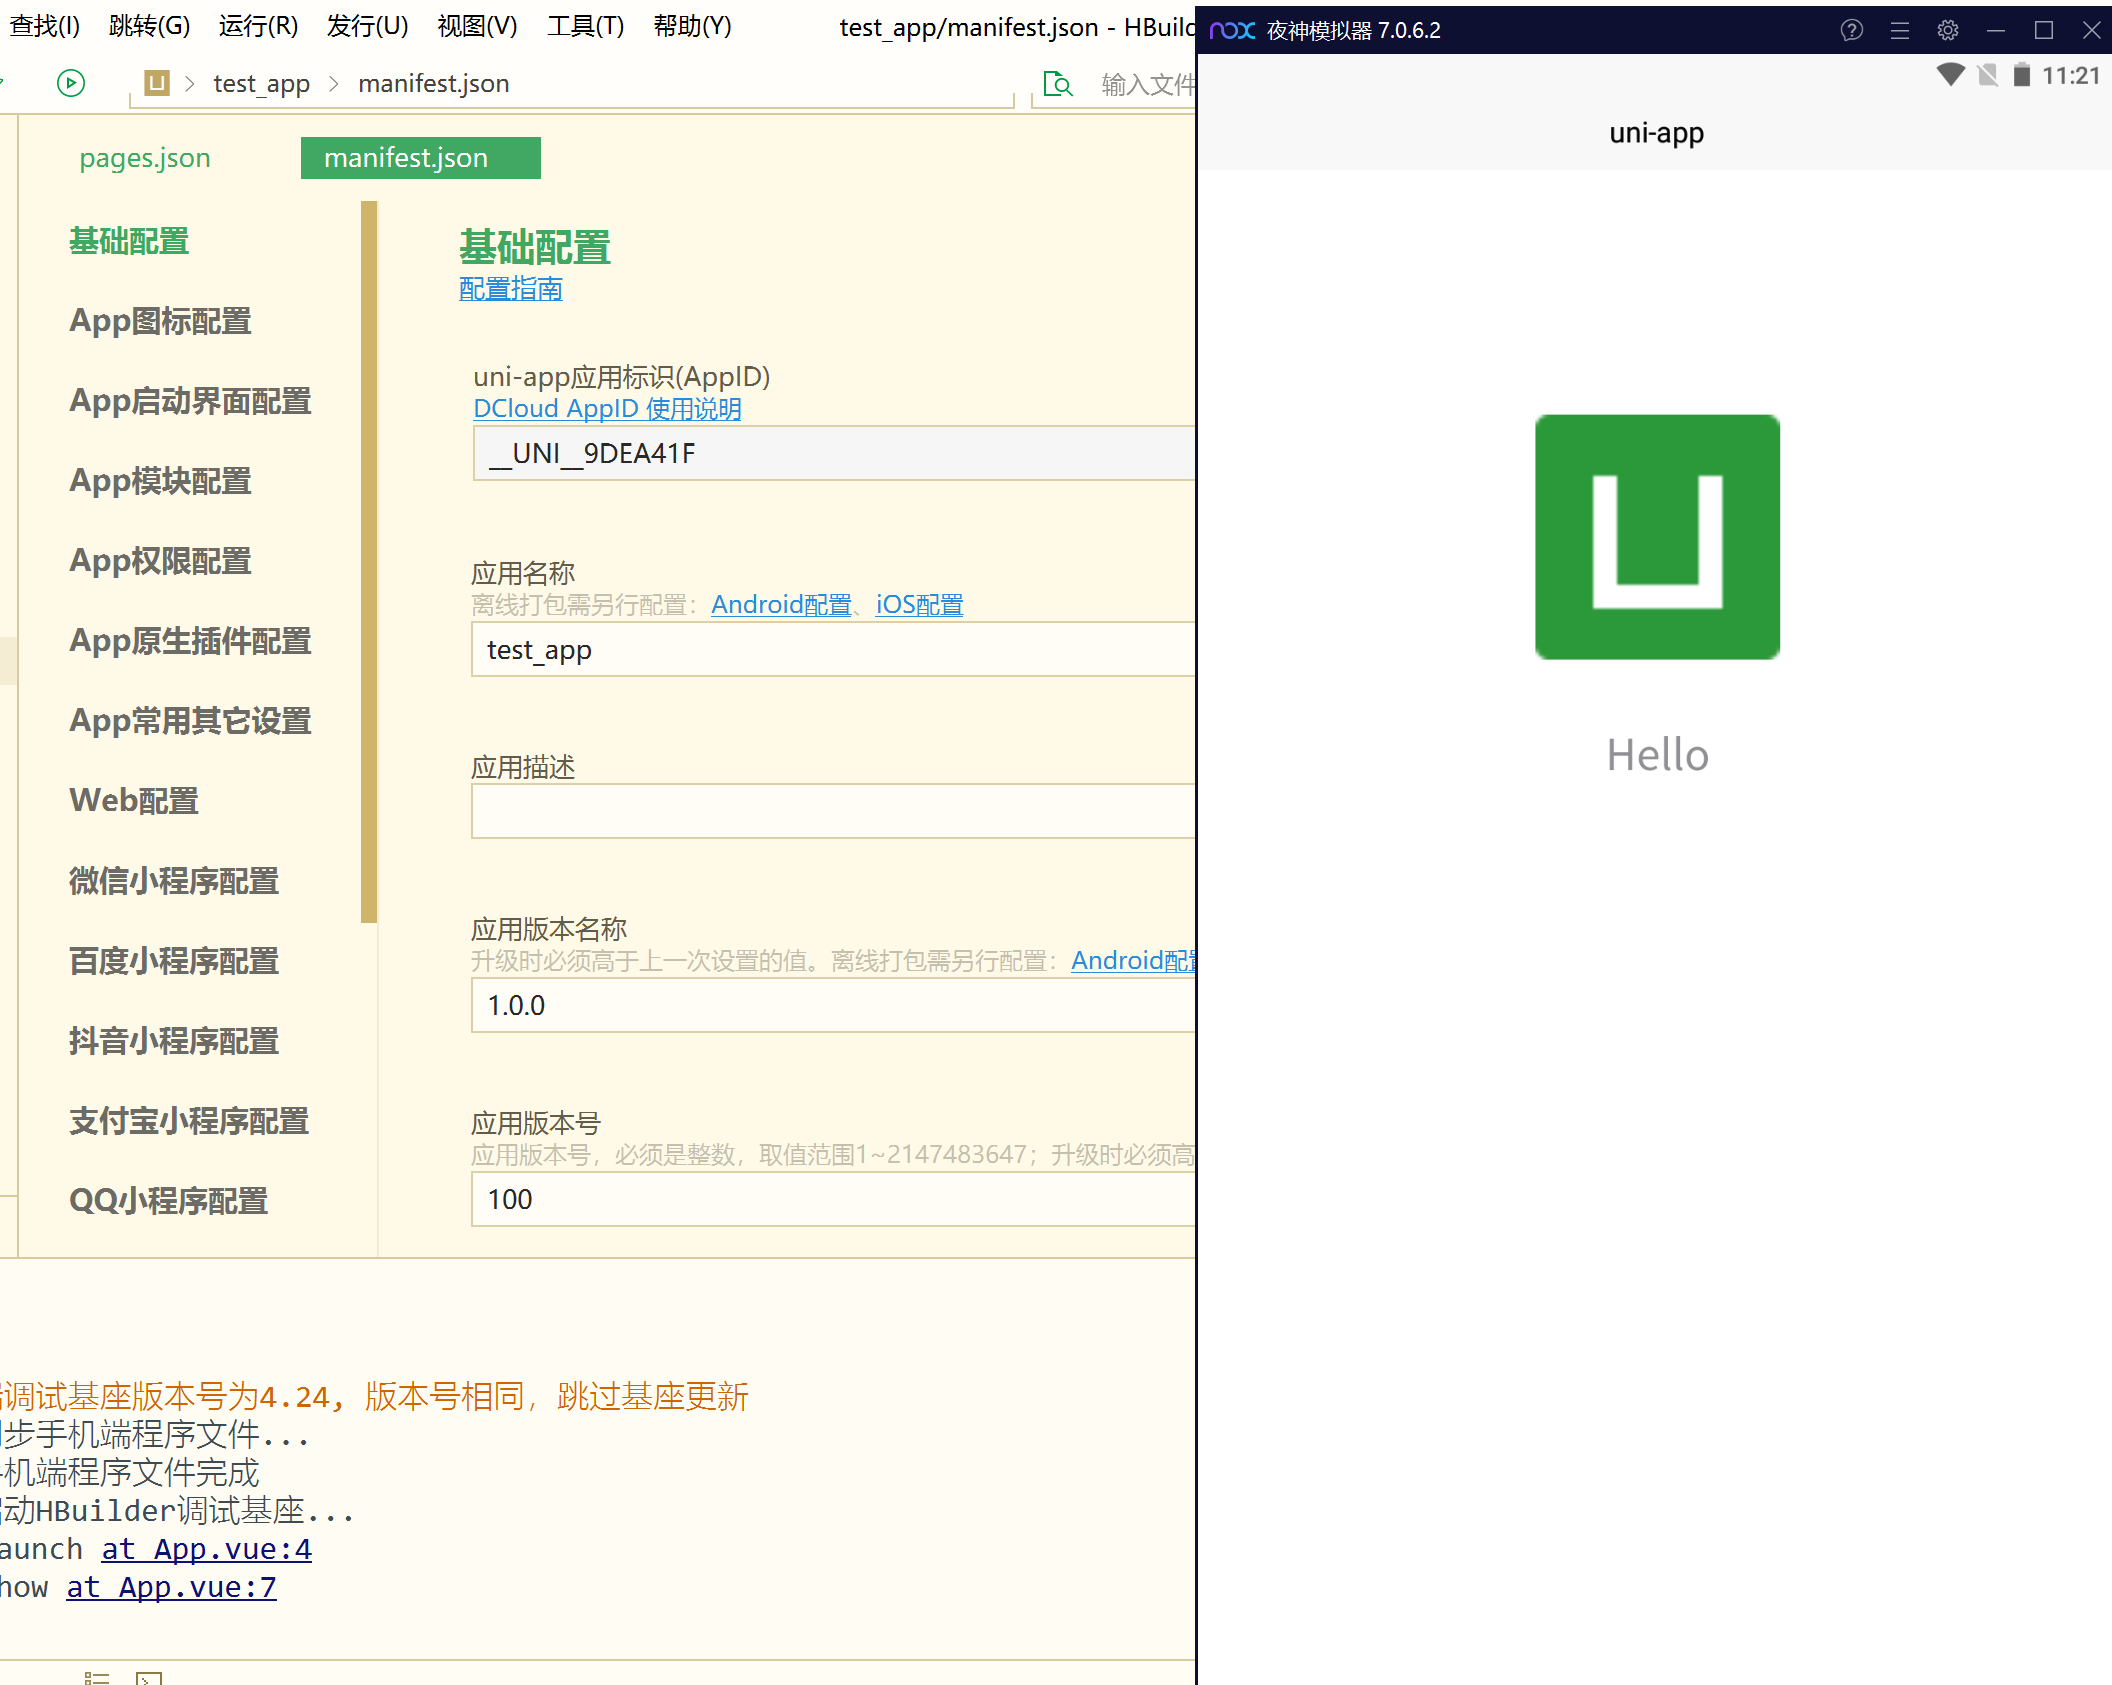
Task: Open the terminal icon at bottom bar
Action: (x=149, y=1677)
